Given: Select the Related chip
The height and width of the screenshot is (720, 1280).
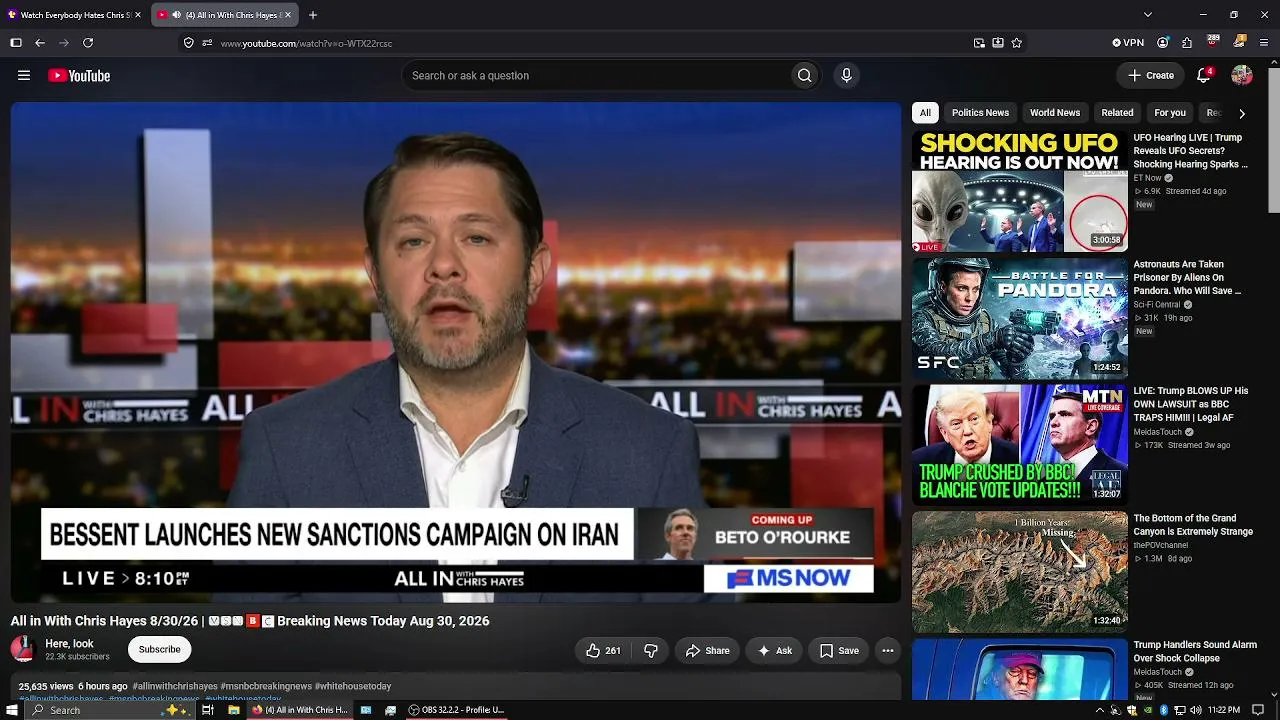Looking at the screenshot, I should pyautogui.click(x=1117, y=113).
